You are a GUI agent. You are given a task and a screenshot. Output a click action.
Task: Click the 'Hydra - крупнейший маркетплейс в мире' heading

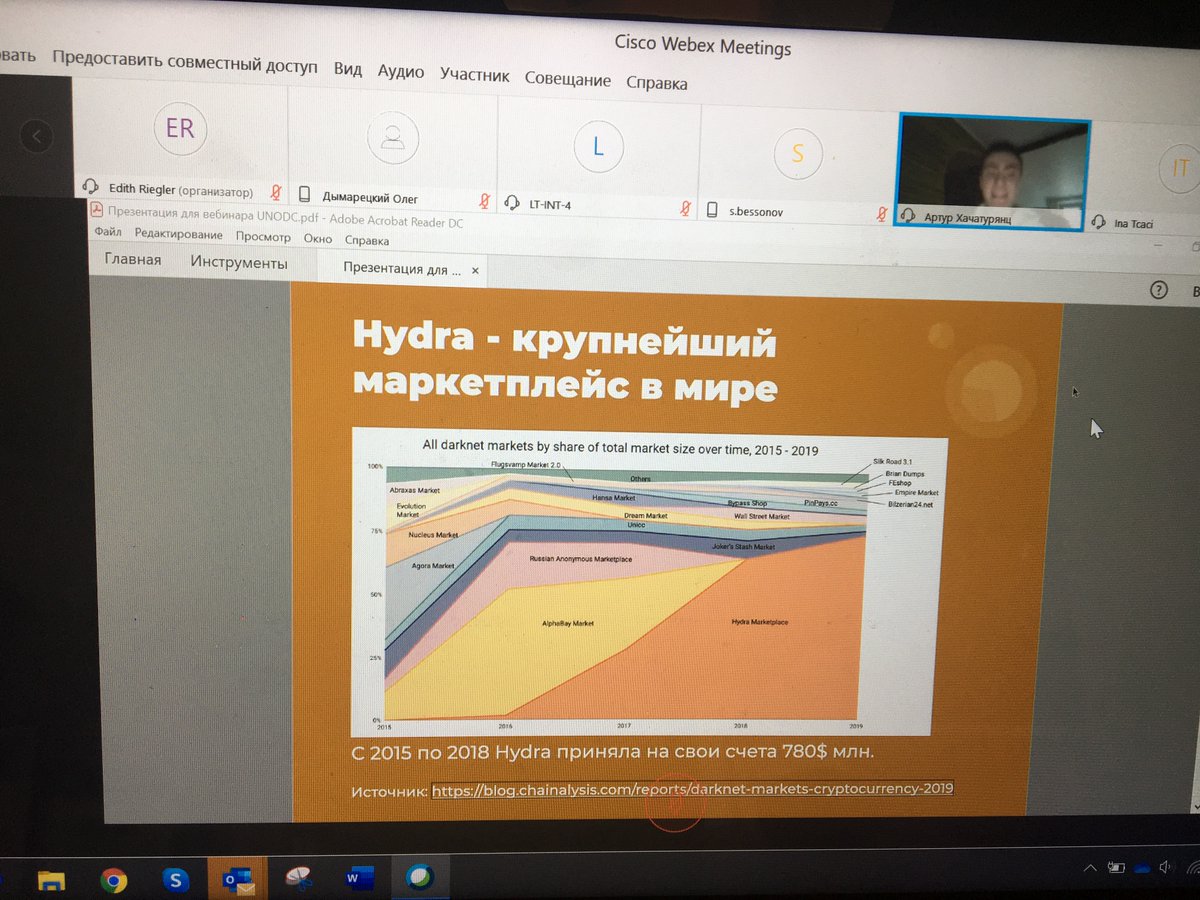point(564,362)
